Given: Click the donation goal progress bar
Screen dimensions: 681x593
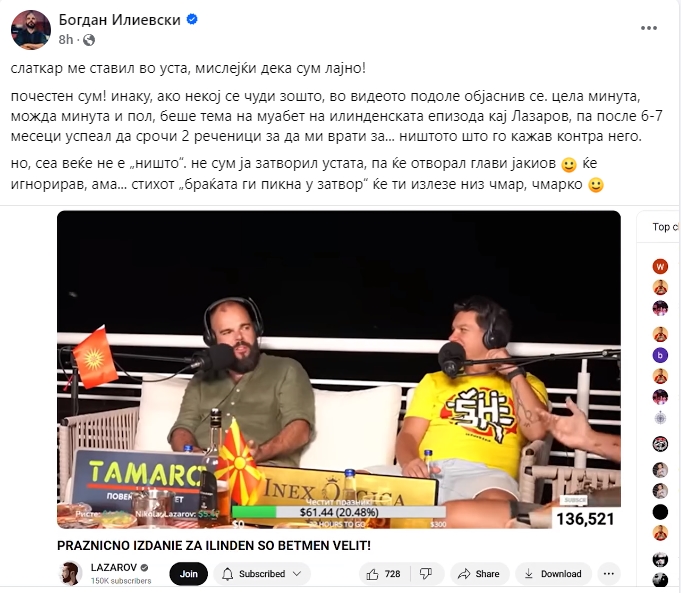Looking at the screenshot, I should tap(339, 512).
